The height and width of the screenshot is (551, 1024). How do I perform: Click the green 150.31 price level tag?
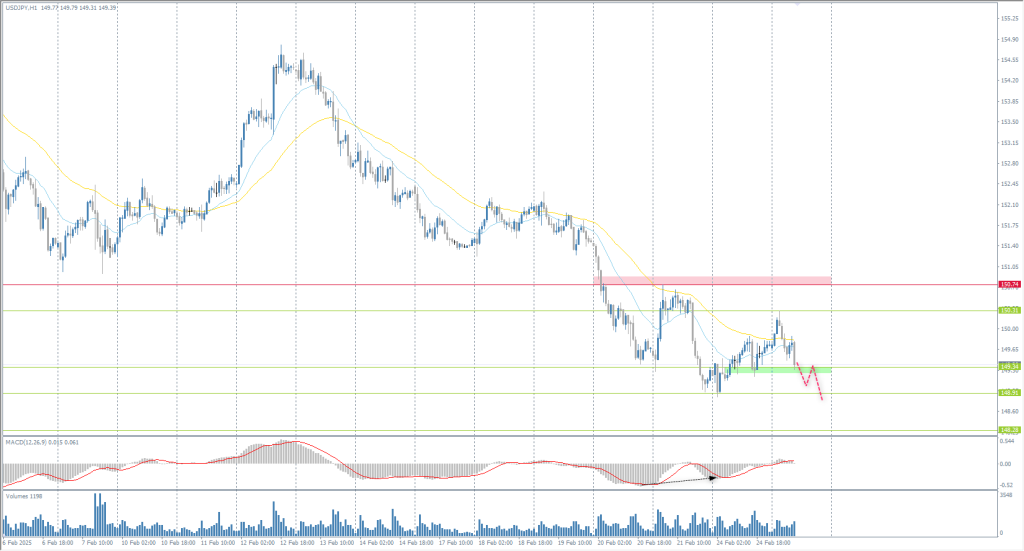click(1009, 311)
